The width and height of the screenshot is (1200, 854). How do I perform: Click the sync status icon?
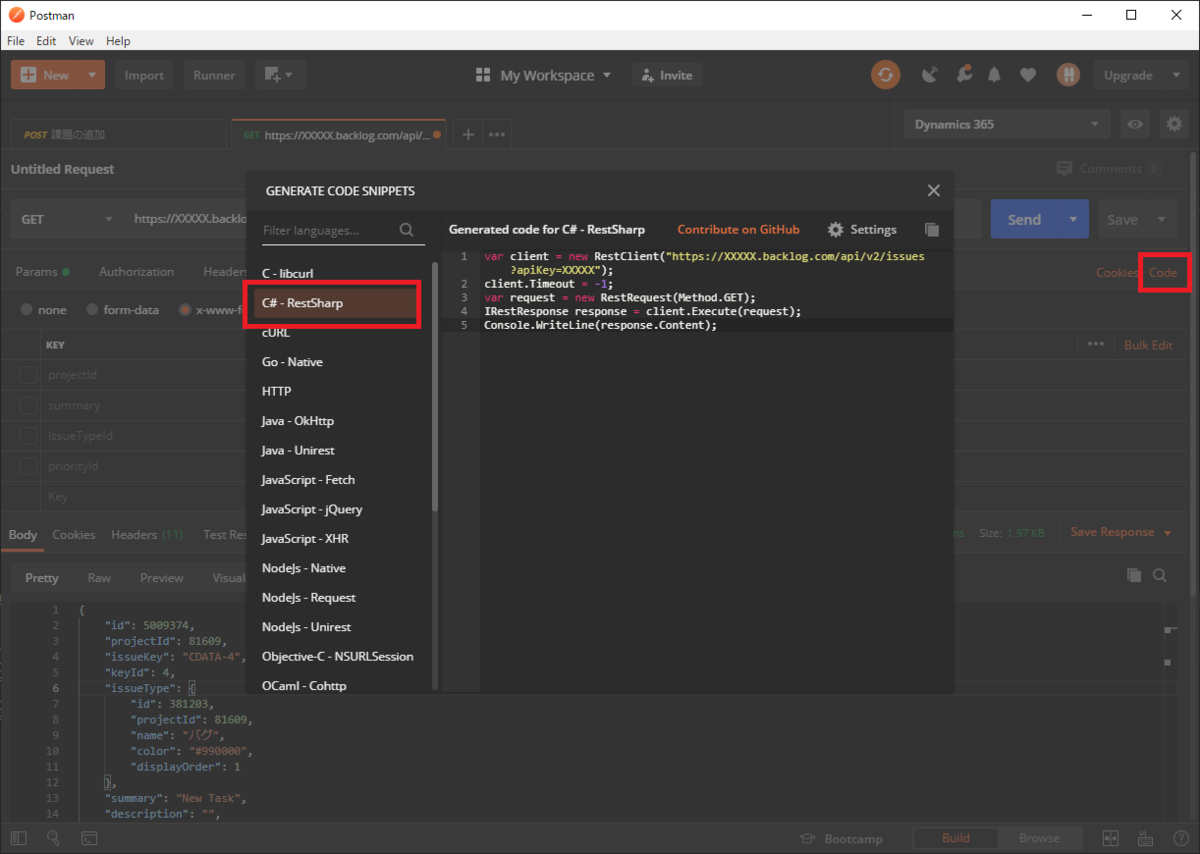pyautogui.click(x=885, y=75)
